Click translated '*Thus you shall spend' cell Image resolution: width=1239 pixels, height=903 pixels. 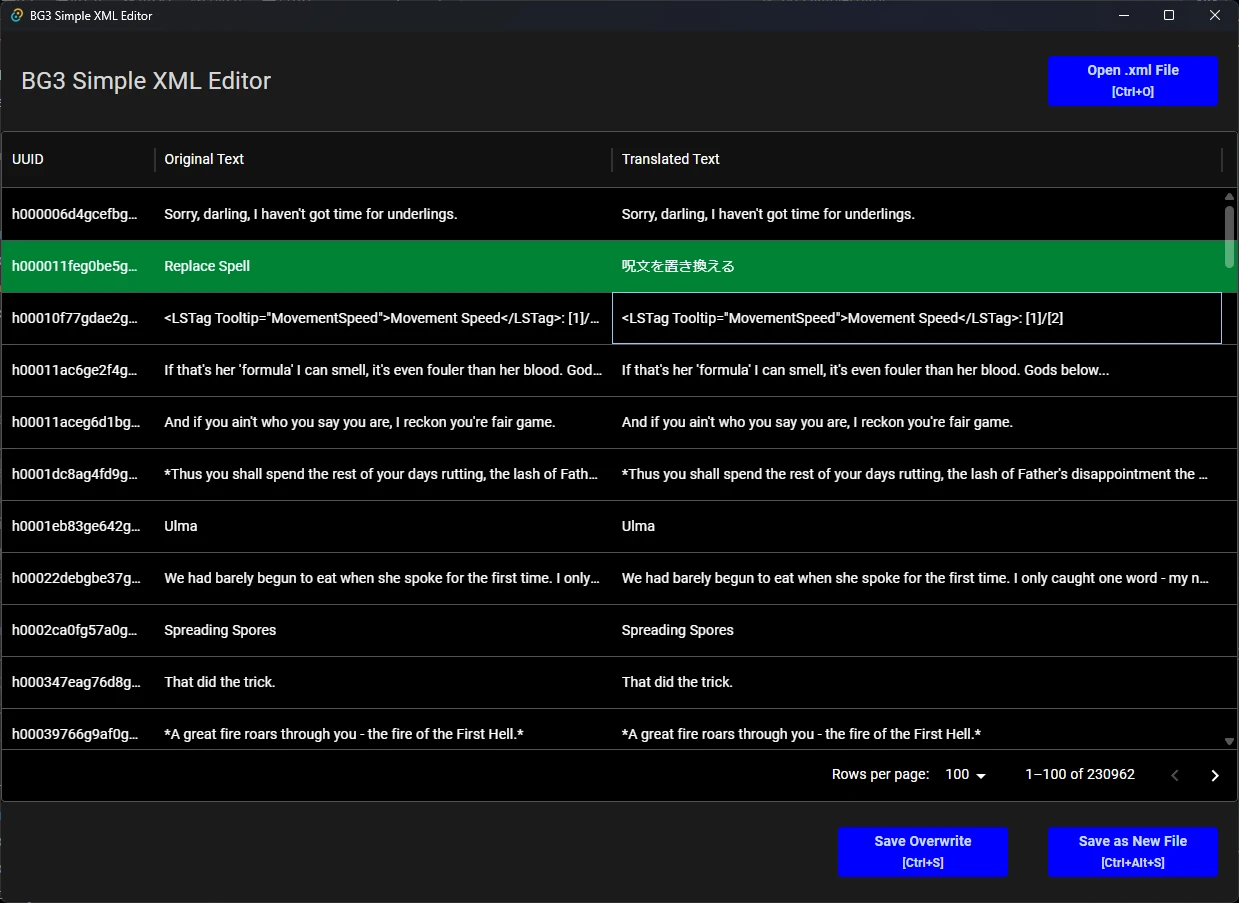(x=916, y=474)
